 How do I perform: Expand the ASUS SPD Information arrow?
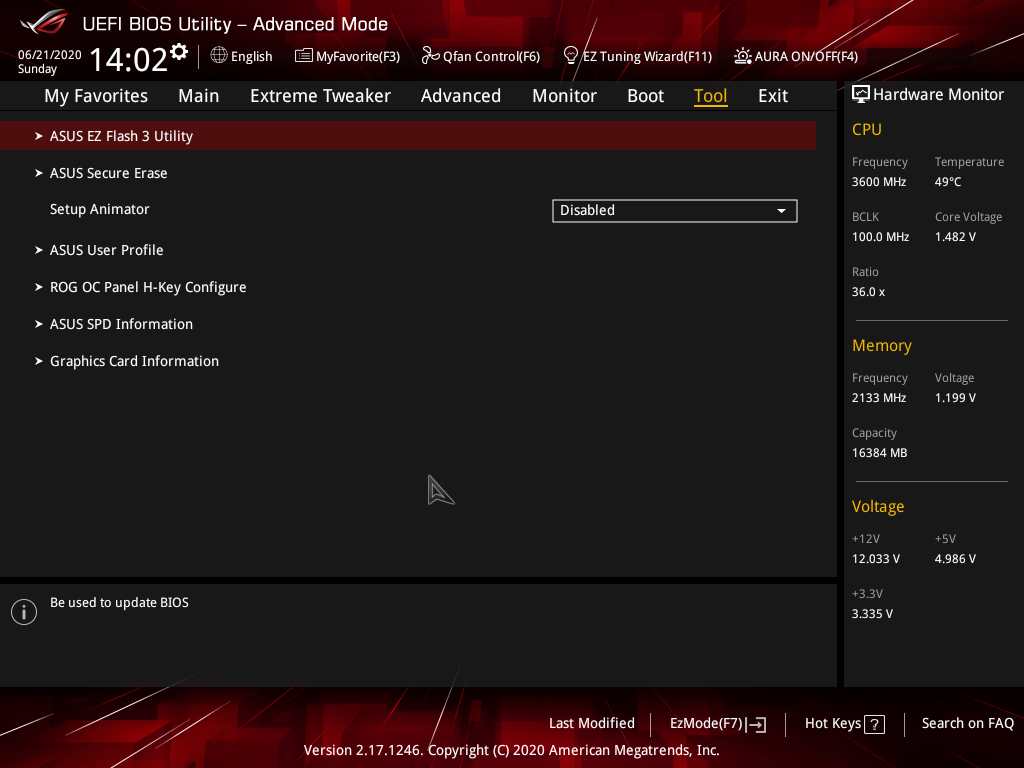[39, 324]
